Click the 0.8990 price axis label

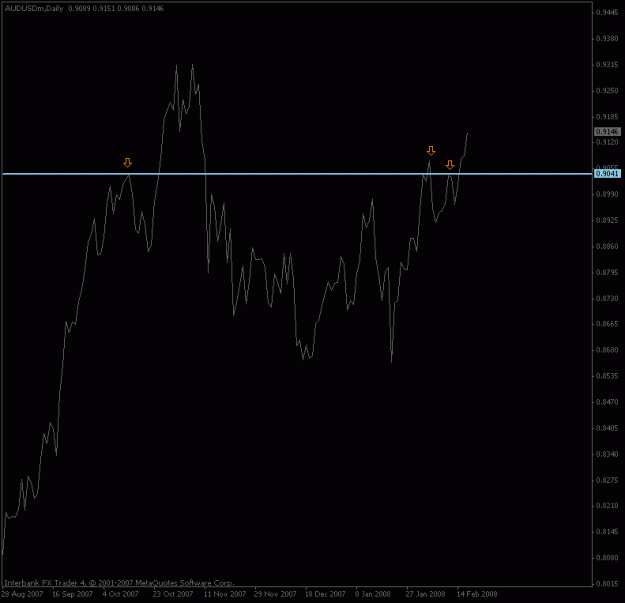tap(607, 194)
